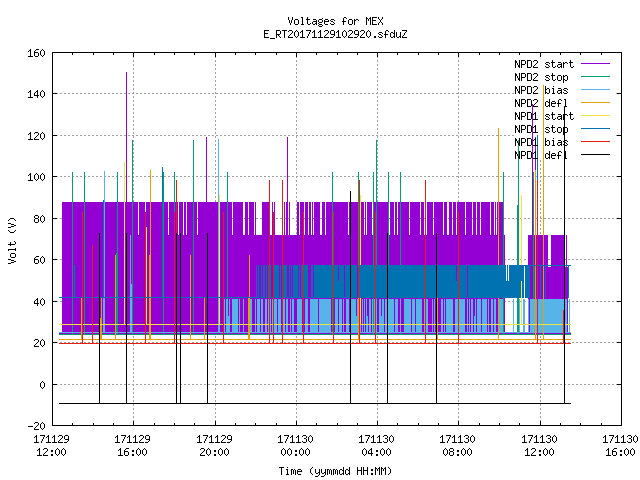Image resolution: width=640 pixels, height=480 pixels.
Task: Click the NPD1 stop blue legend line
Action: coord(595,129)
